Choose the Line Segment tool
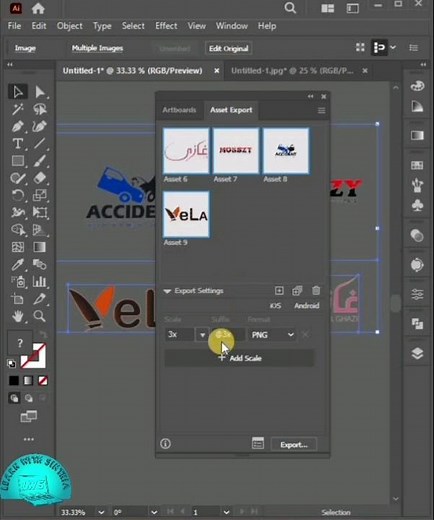 coord(40,144)
